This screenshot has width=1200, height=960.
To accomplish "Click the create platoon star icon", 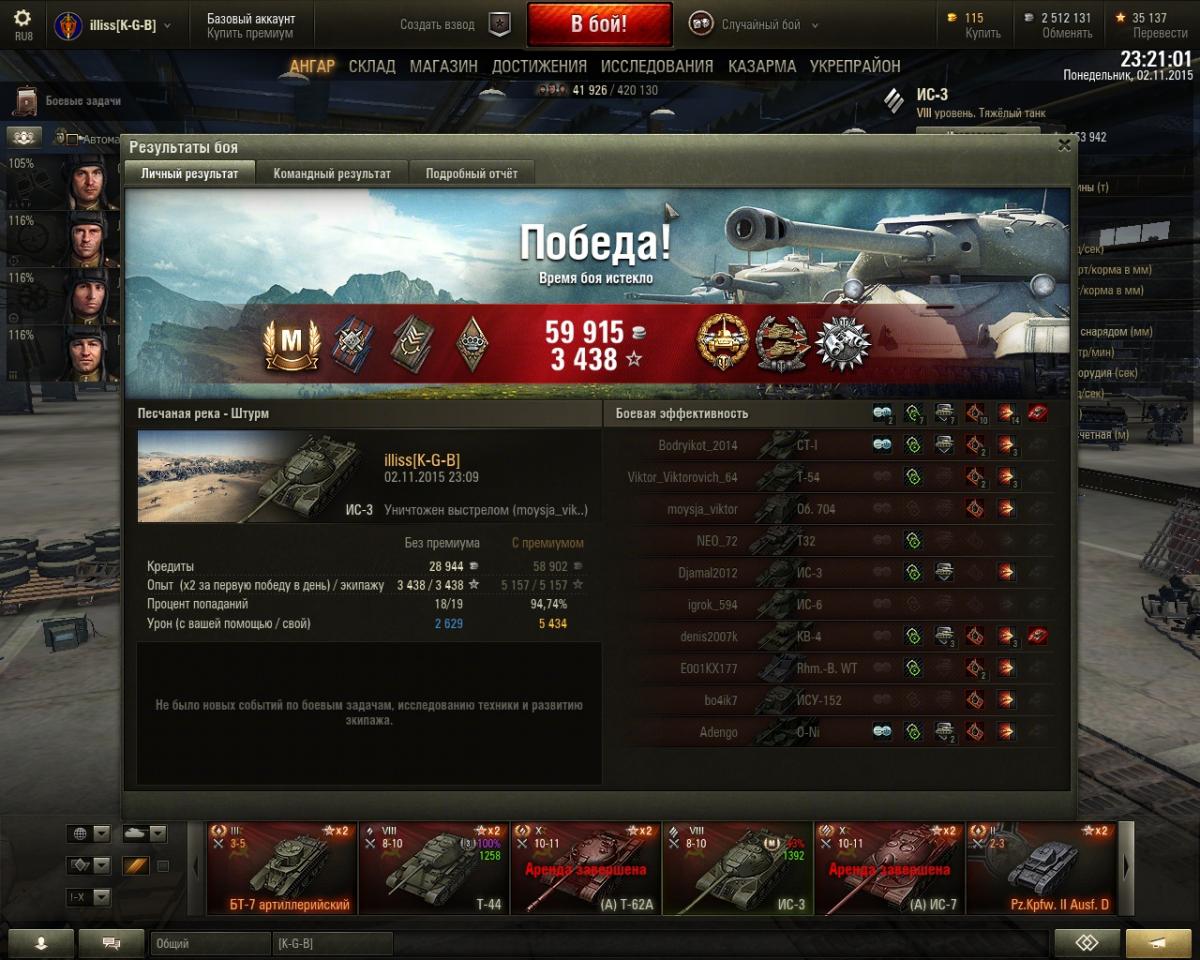I will 500,24.
